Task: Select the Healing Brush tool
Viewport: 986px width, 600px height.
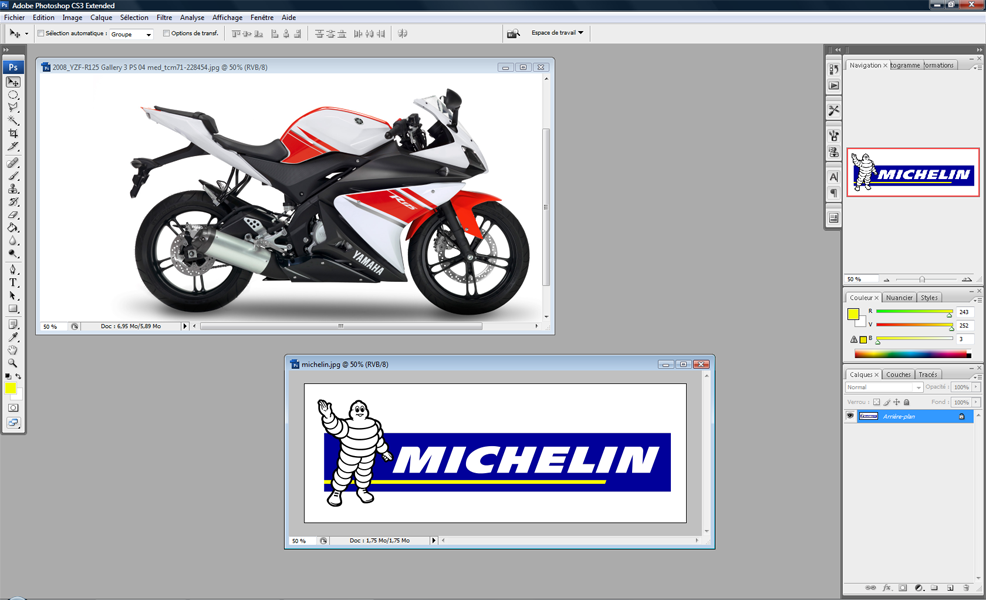Action: click(13, 163)
